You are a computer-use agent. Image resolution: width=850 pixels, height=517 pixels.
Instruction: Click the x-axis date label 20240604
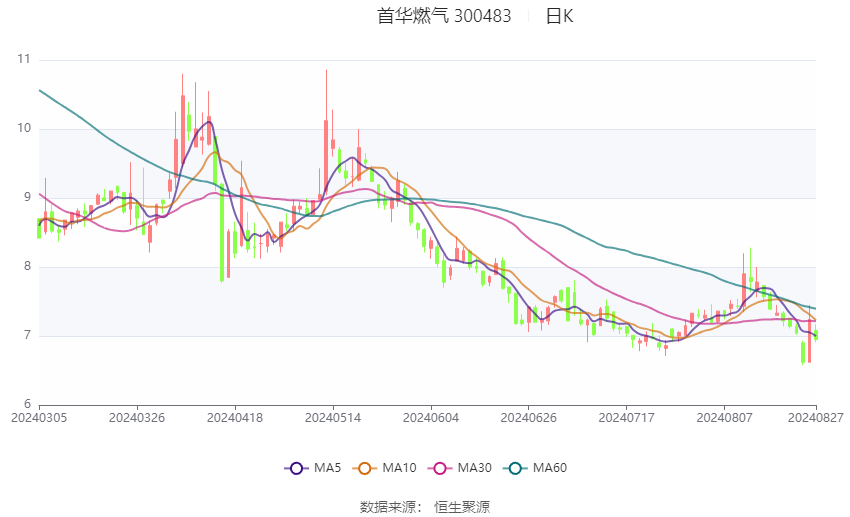[431, 418]
